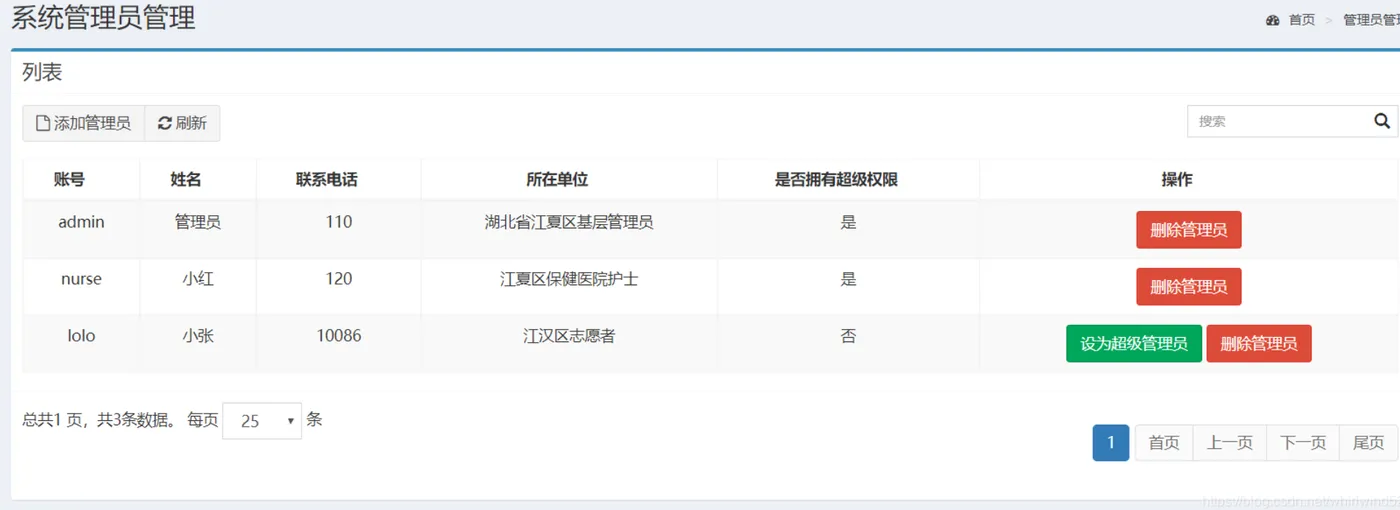Go to pagination page 1
1400x510 pixels.
[x=1111, y=443]
